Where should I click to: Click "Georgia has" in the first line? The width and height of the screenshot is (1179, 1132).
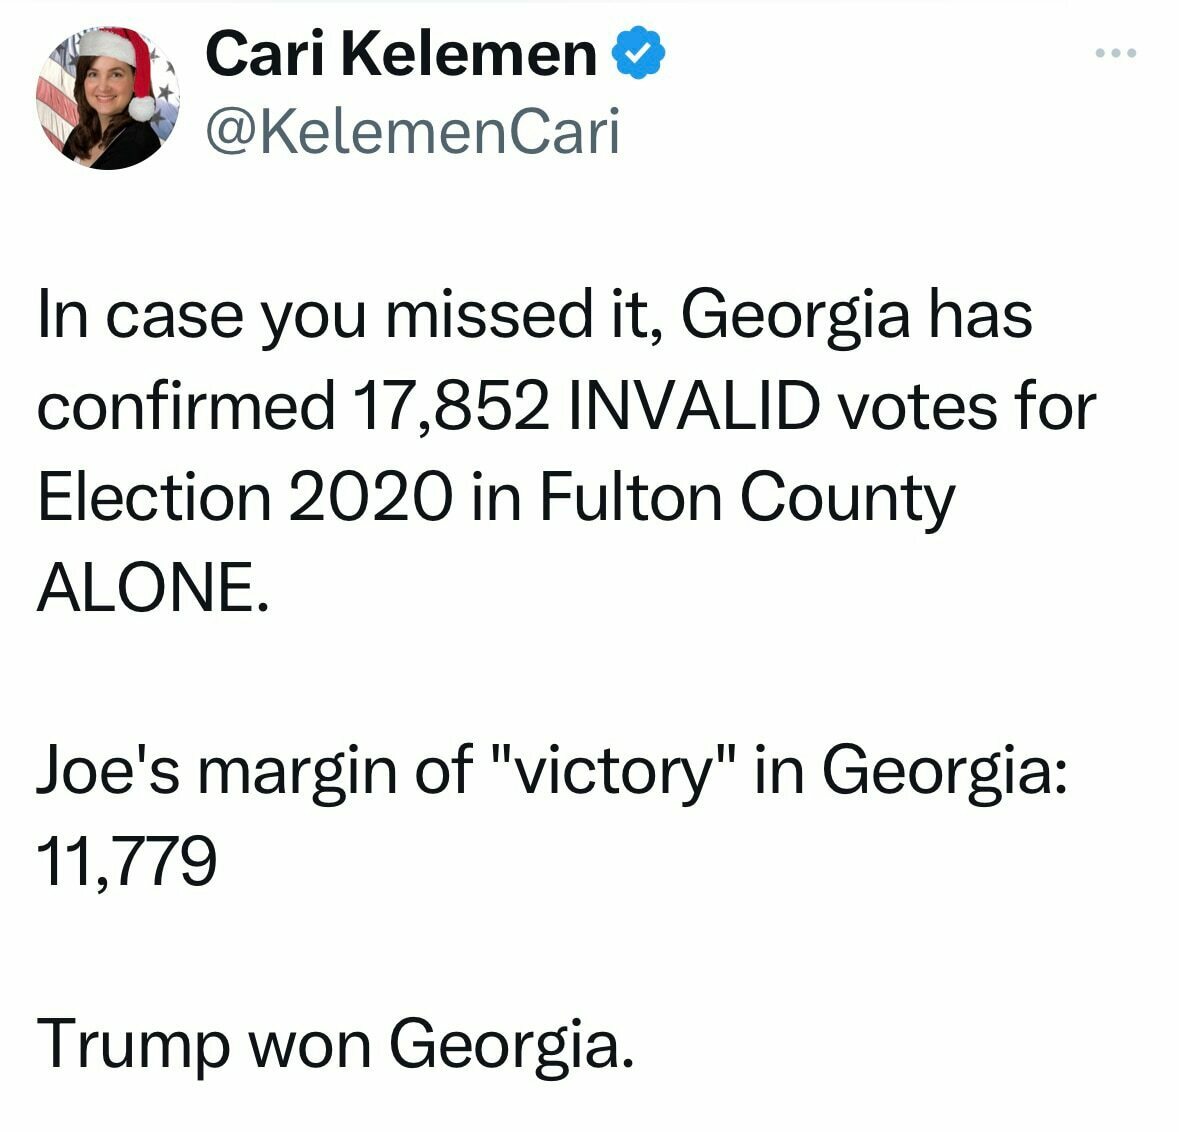(856, 315)
